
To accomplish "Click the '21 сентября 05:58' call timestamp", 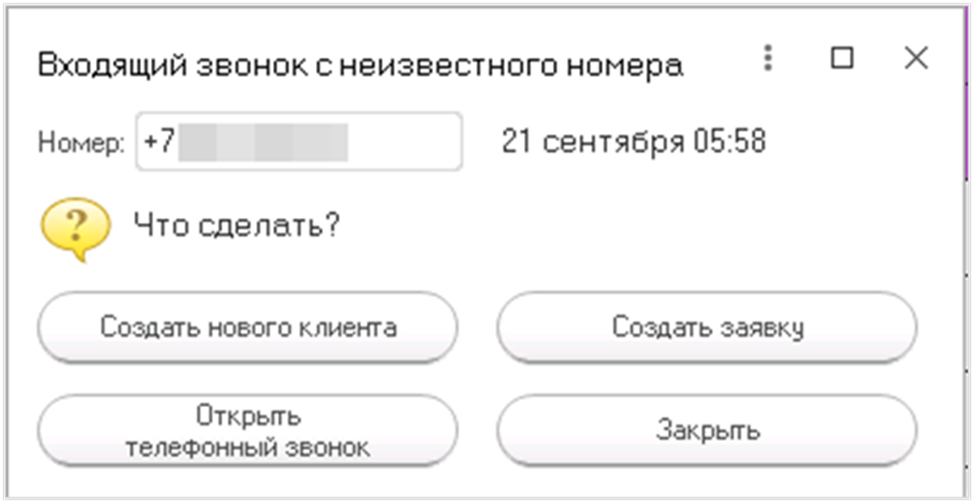I will tap(634, 142).
